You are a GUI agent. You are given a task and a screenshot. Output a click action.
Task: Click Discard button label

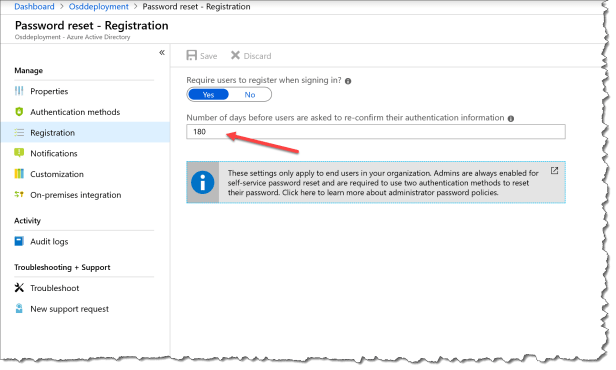click(257, 56)
